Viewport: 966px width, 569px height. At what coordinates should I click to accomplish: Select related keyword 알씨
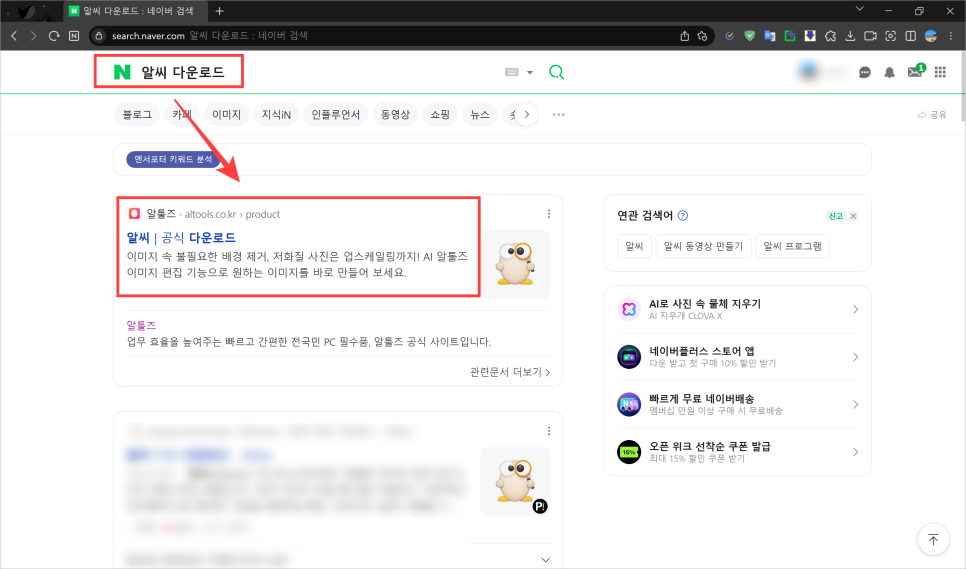click(x=634, y=246)
